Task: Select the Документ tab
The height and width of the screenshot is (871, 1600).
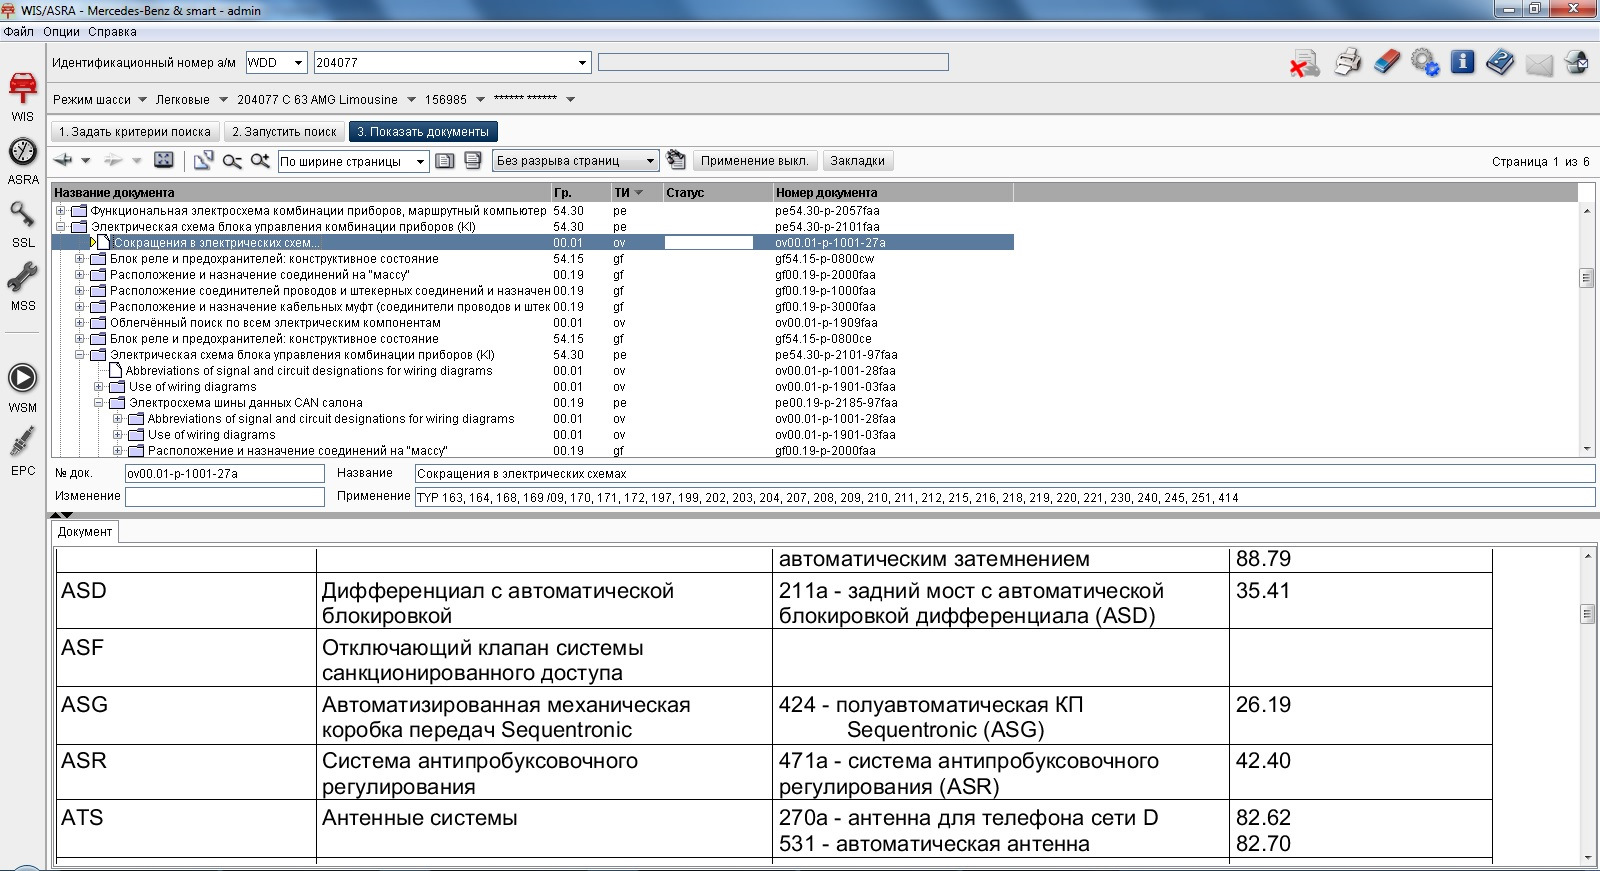Action: point(85,532)
